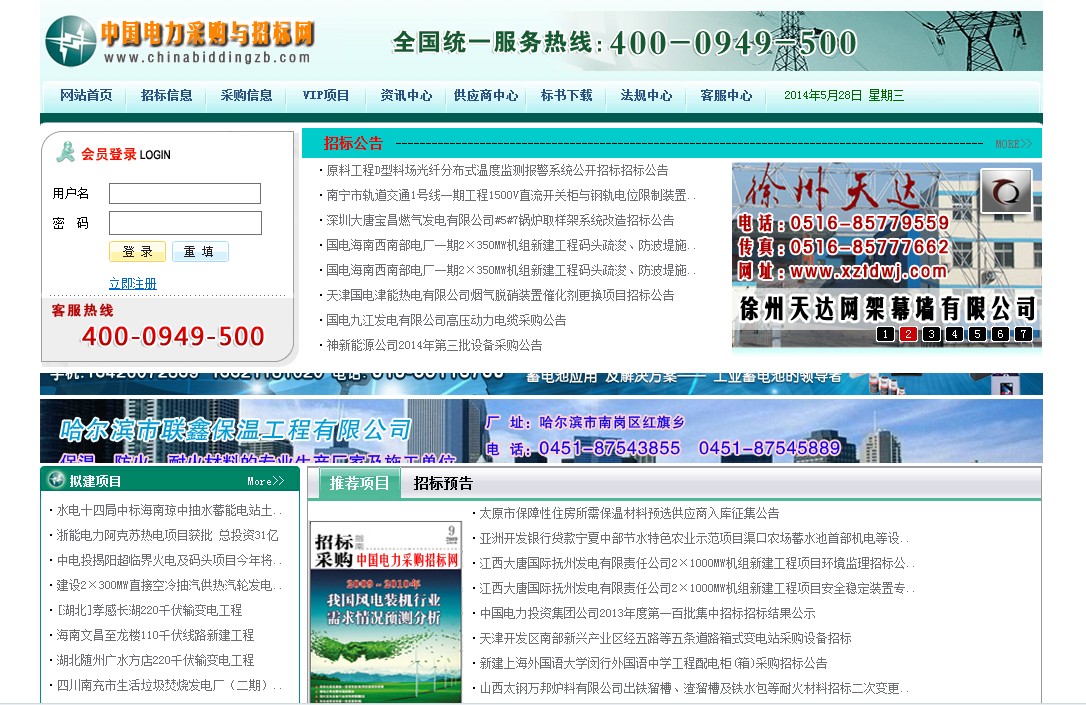Select VIP项目 in the navigation bar
The width and height of the screenshot is (1086, 705).
click(326, 96)
